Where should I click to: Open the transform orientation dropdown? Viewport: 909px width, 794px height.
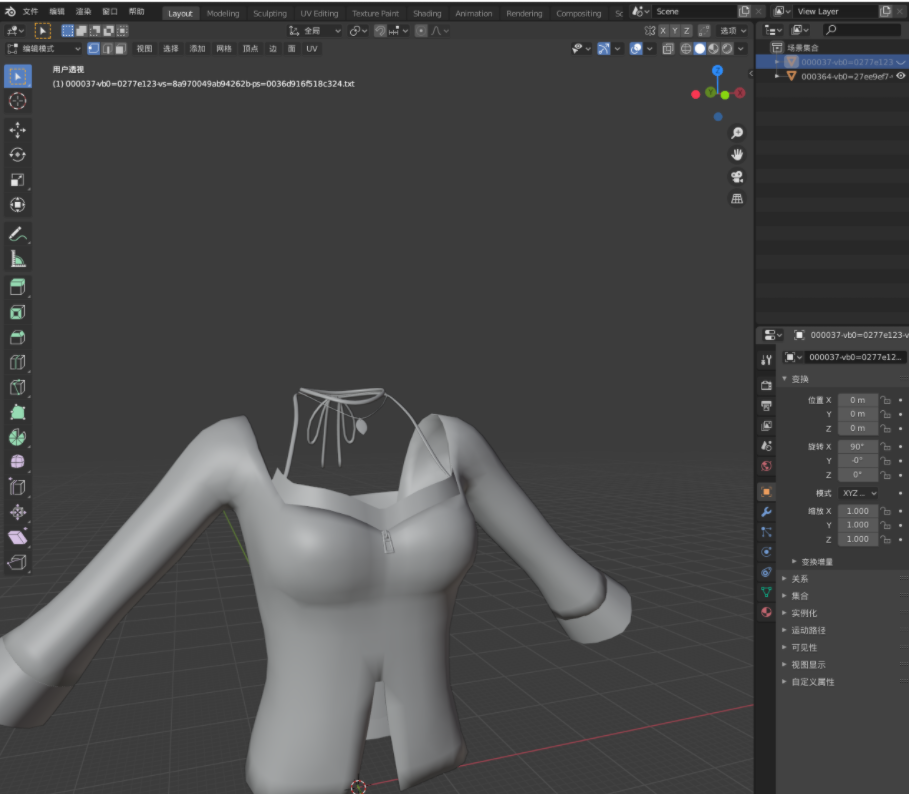pyautogui.click(x=315, y=31)
